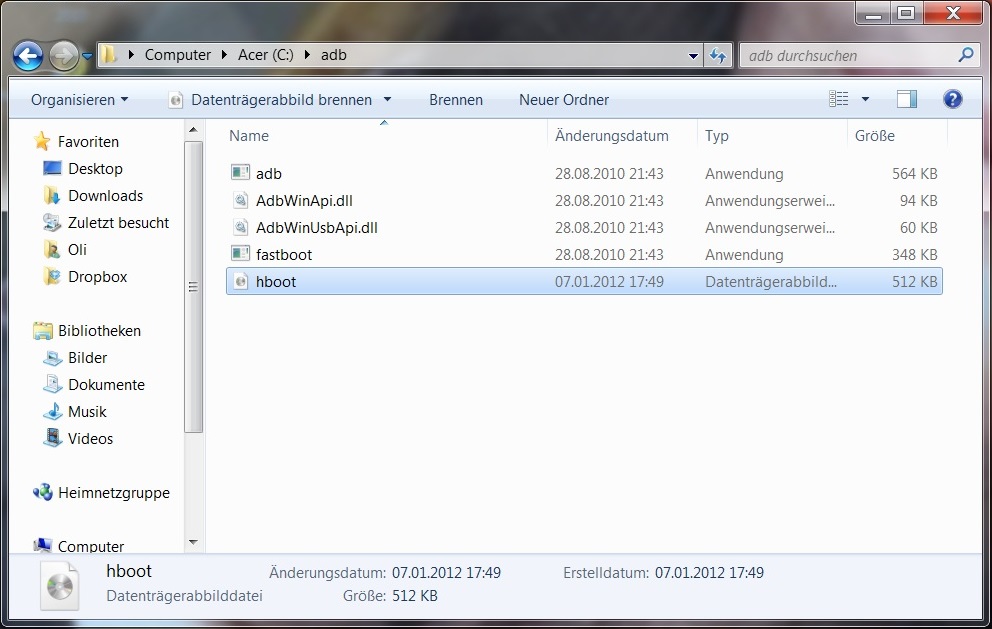Expand the arrow after Computer breadcrumb
Image resolution: width=992 pixels, height=629 pixels.
tap(224, 55)
